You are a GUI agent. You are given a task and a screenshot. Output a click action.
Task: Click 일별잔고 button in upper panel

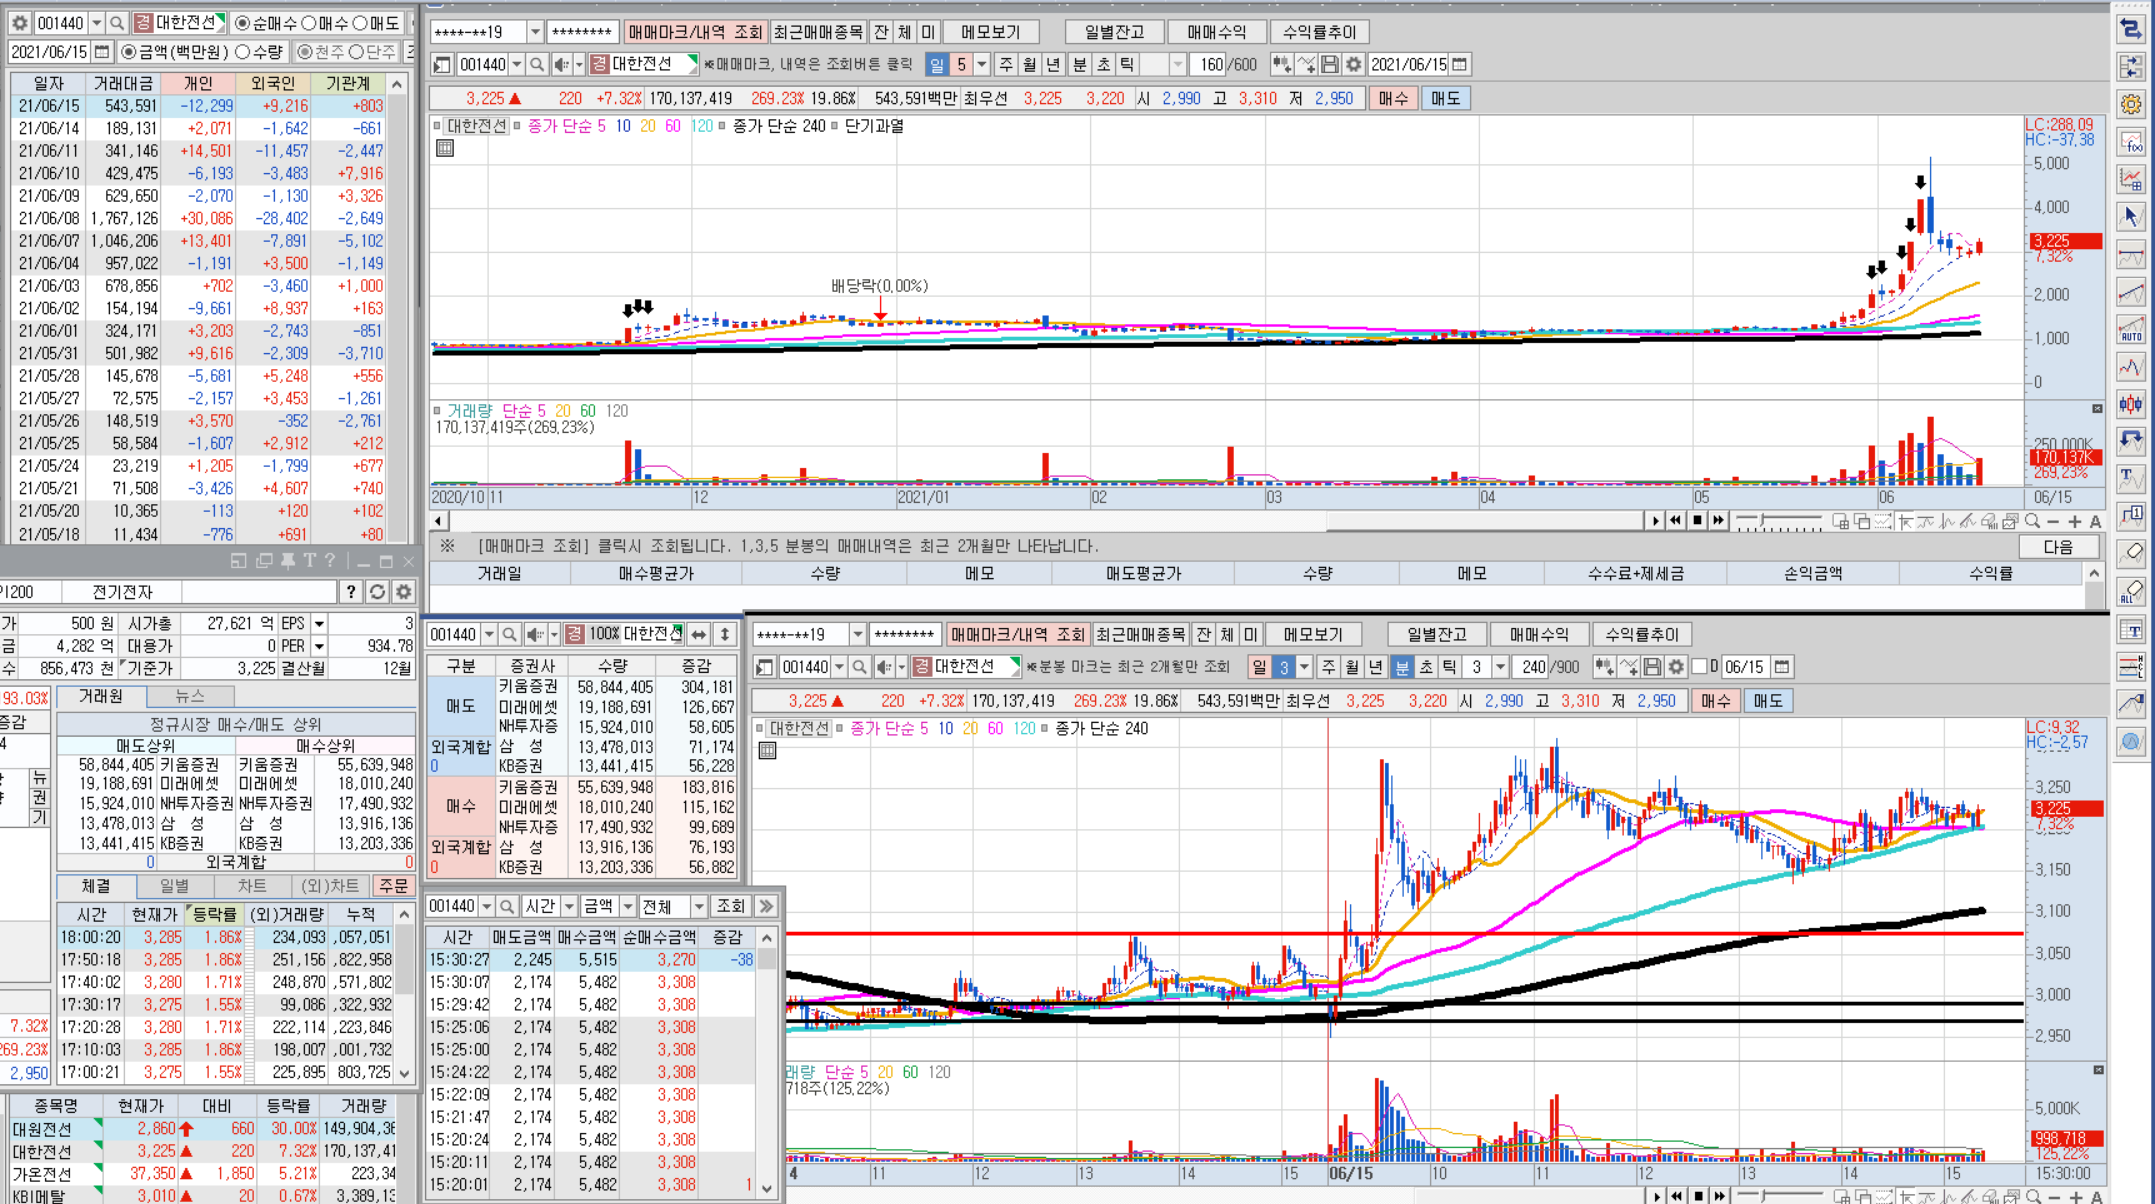point(1114,32)
